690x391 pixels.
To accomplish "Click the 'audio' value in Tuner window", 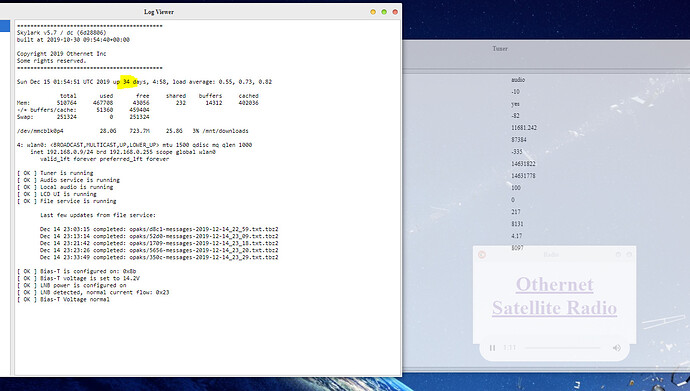I will coord(518,80).
